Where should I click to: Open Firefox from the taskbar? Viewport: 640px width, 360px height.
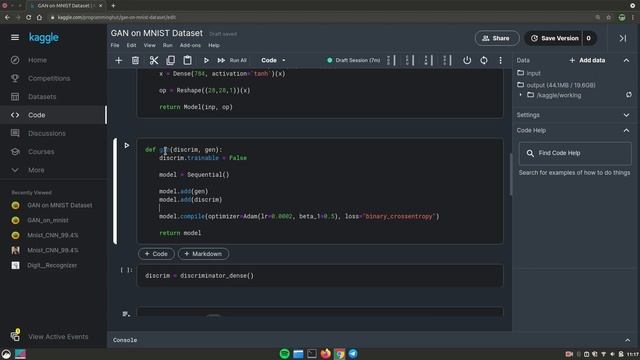pyautogui.click(x=325, y=353)
